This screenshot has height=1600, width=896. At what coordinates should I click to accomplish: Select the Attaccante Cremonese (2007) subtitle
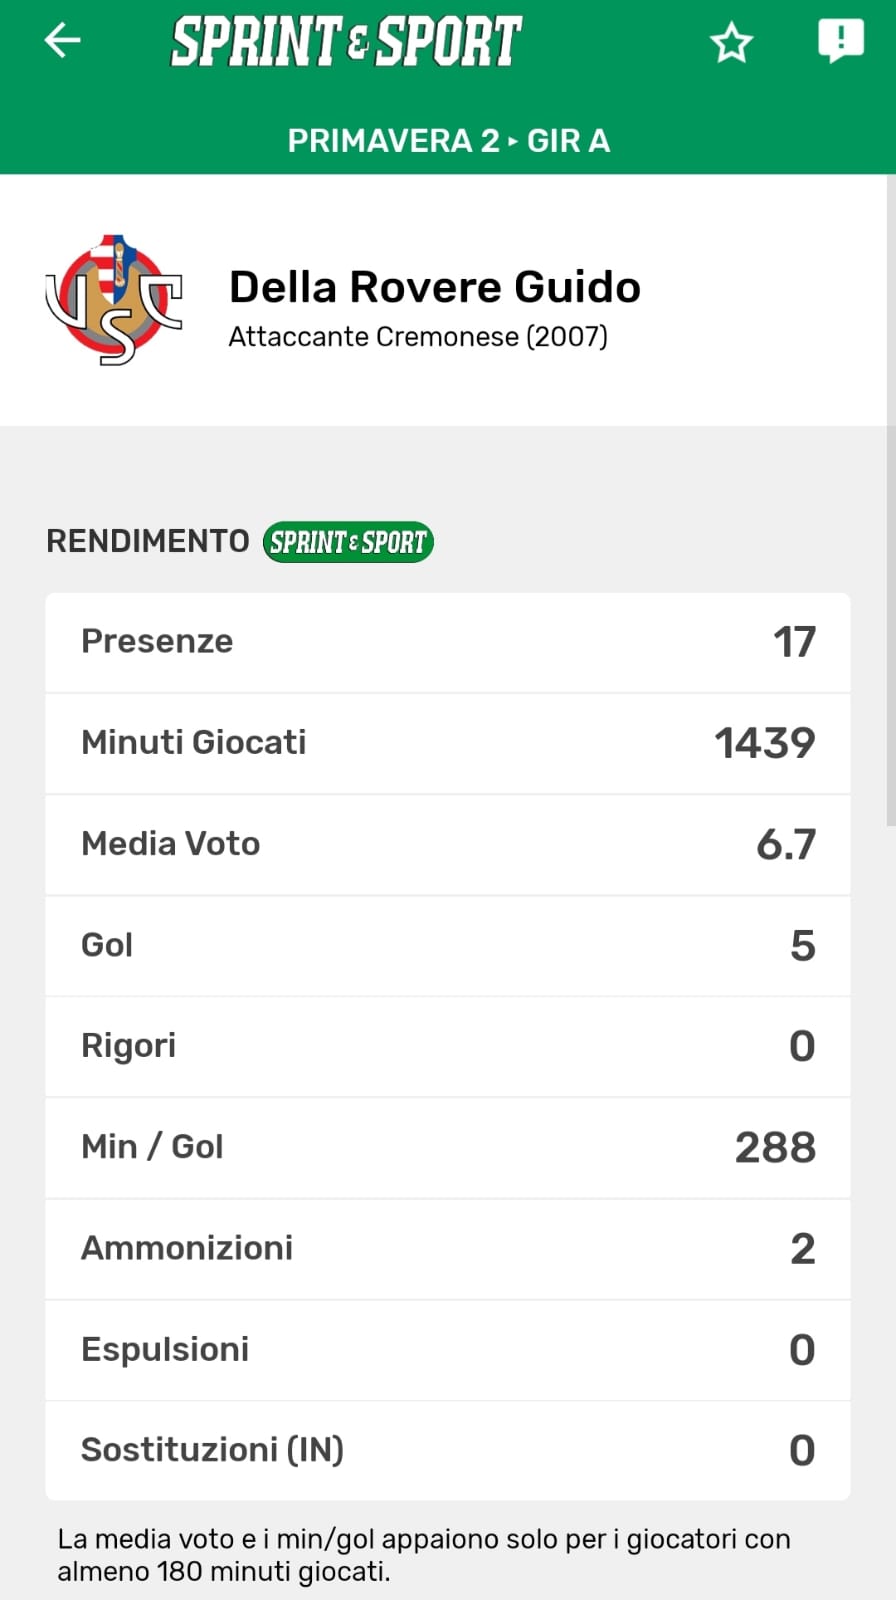tap(417, 337)
